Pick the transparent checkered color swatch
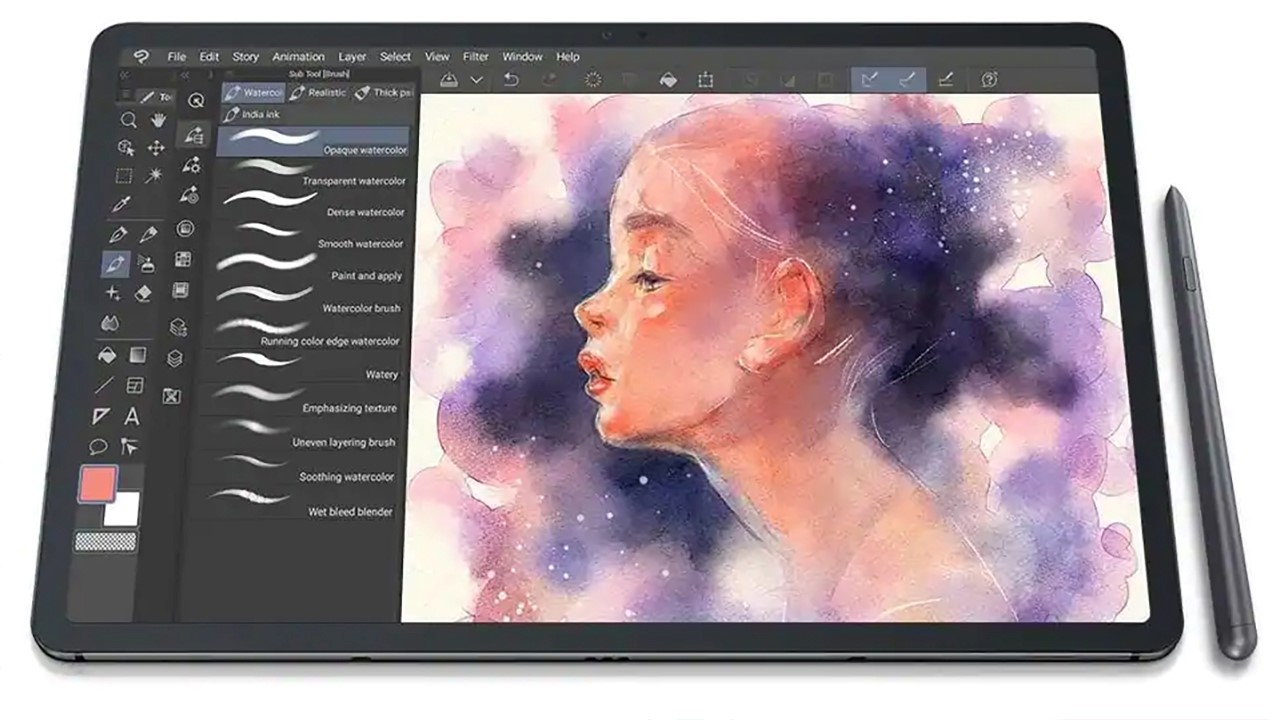The image size is (1280, 720). coord(105,541)
